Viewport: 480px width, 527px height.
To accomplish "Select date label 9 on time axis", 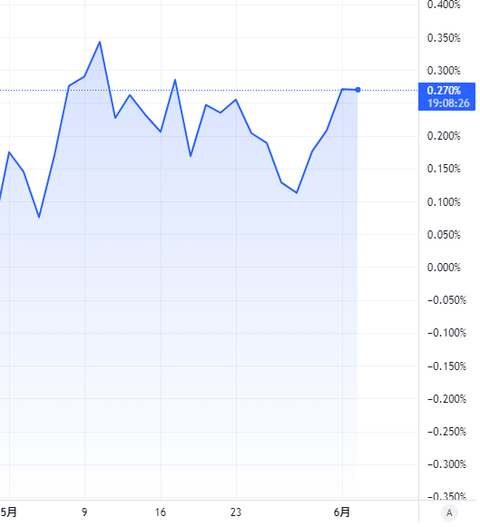I will pyautogui.click(x=84, y=512).
